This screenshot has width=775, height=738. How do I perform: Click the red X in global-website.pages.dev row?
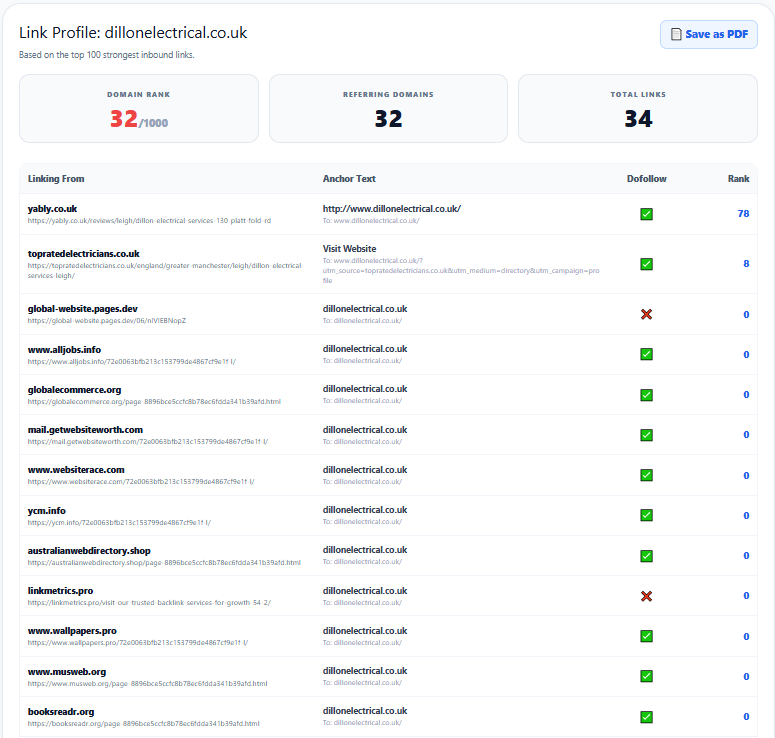[x=646, y=314]
